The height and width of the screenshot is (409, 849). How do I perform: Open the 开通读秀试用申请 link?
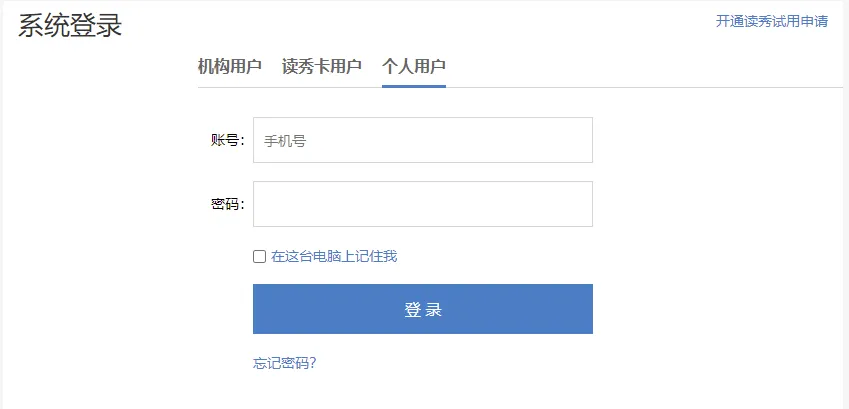click(x=772, y=22)
